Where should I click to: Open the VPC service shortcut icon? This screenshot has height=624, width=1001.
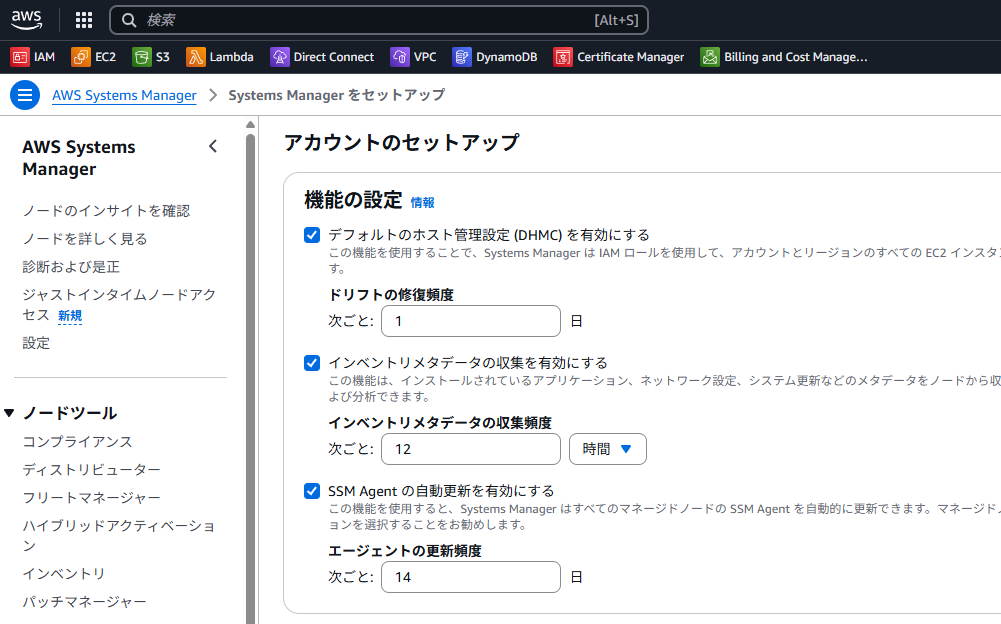pyautogui.click(x=400, y=57)
